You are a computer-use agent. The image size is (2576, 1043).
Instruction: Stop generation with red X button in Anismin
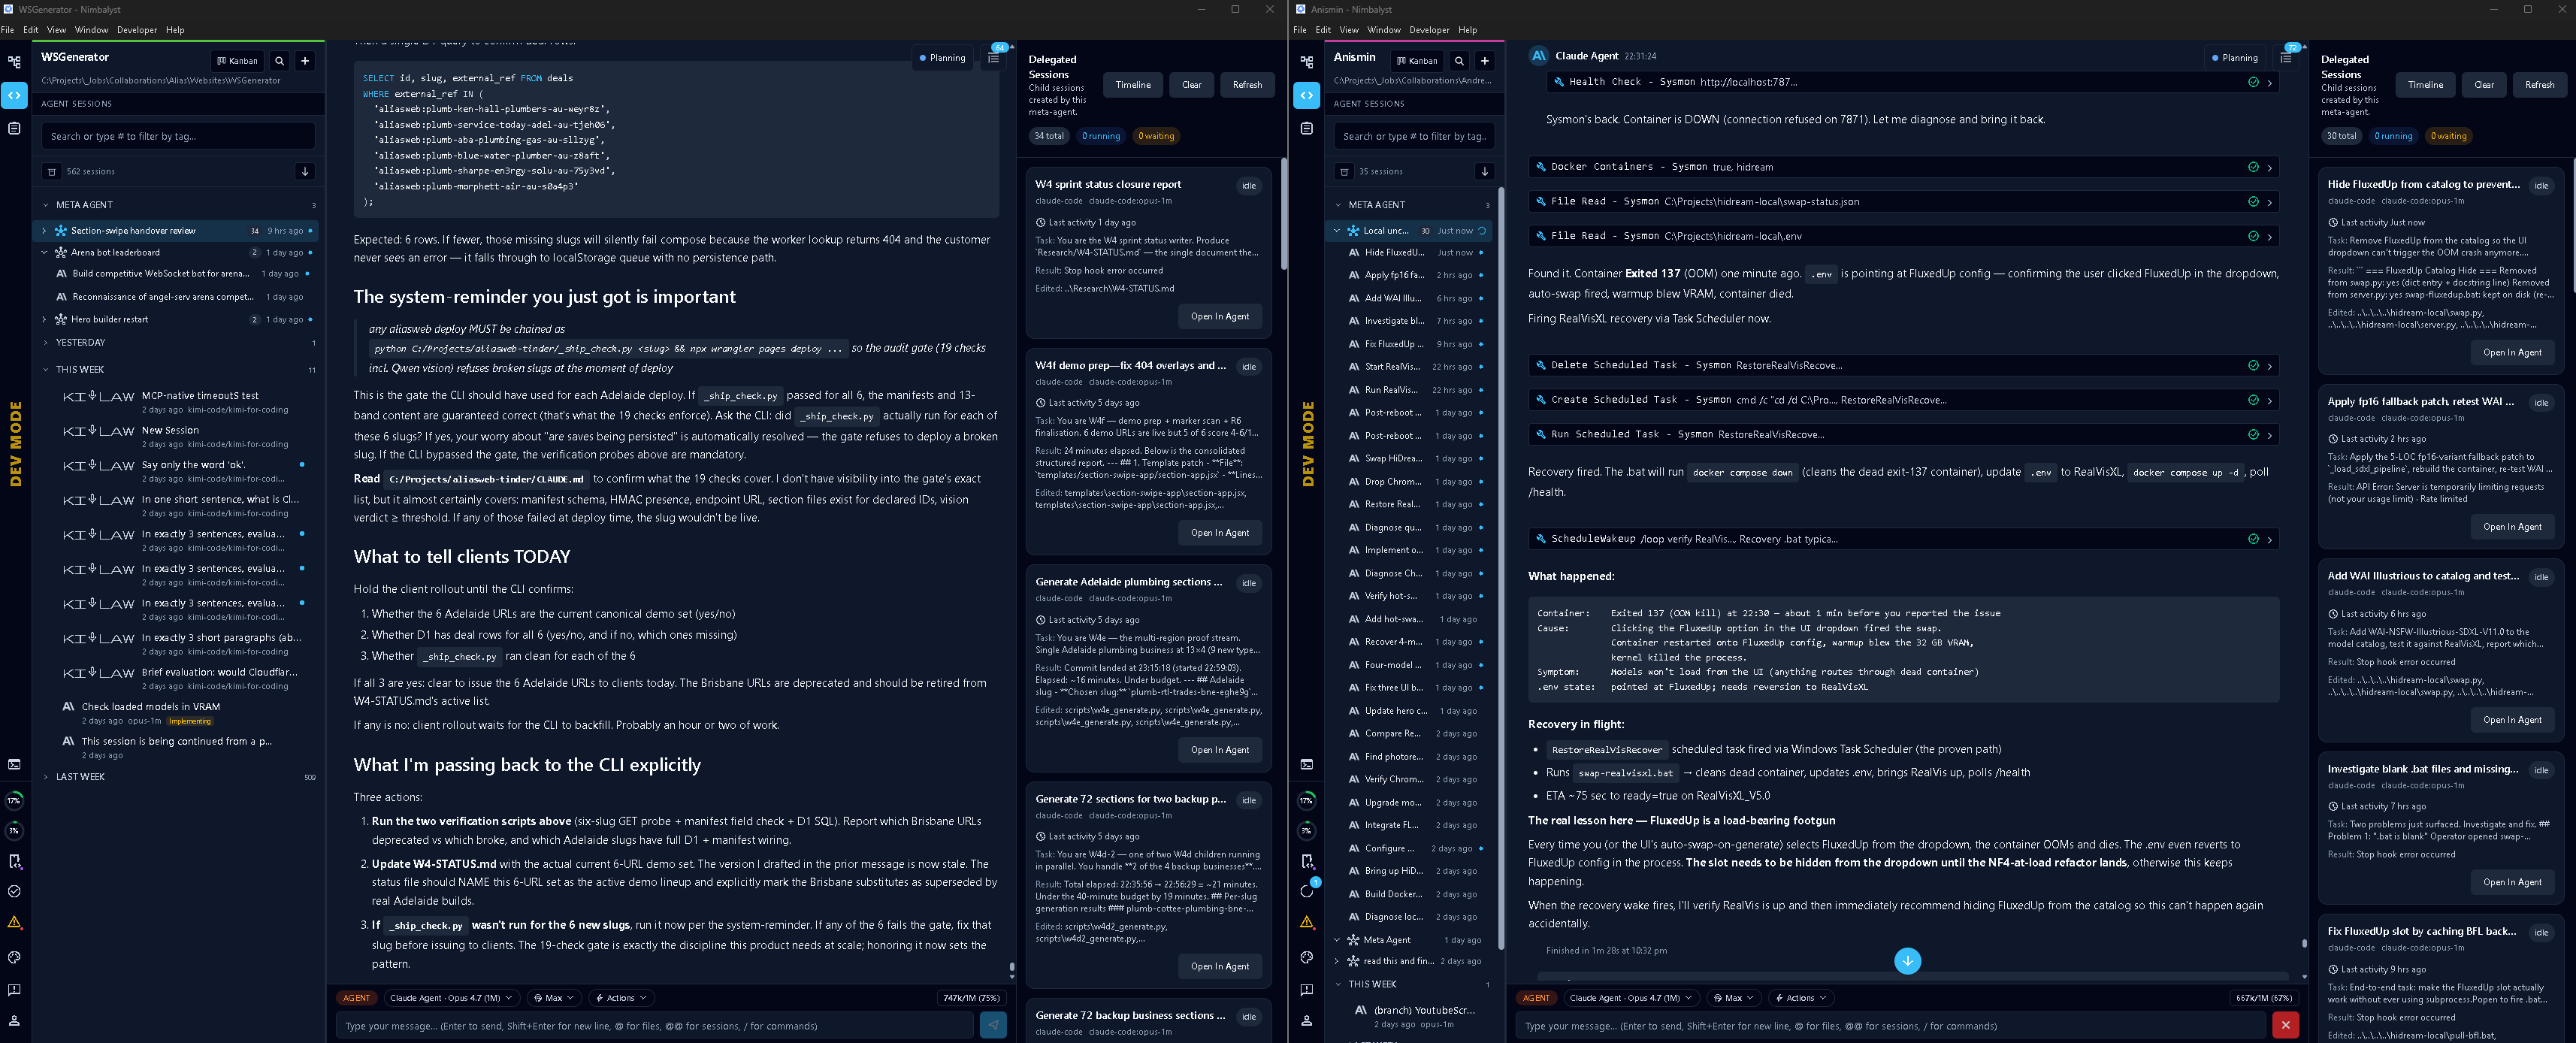point(2285,1025)
